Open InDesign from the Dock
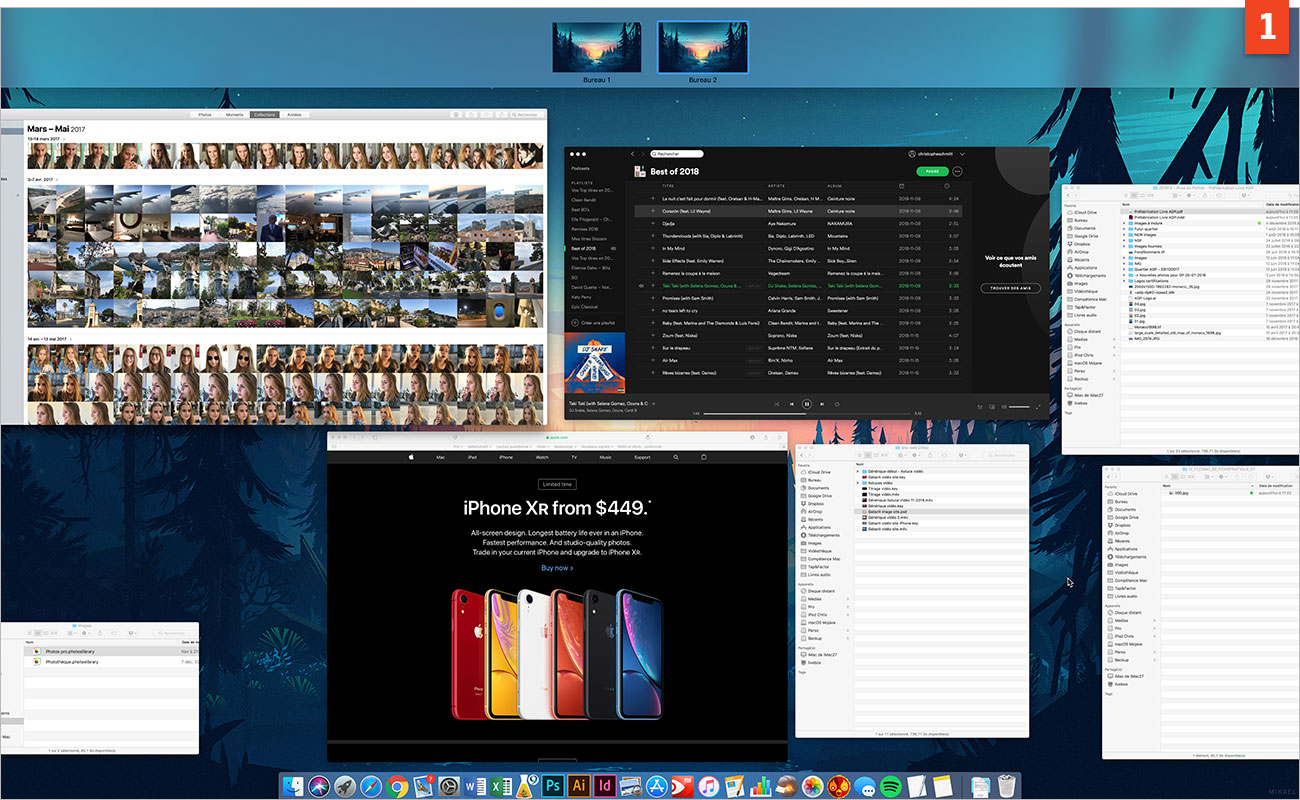 (x=604, y=786)
